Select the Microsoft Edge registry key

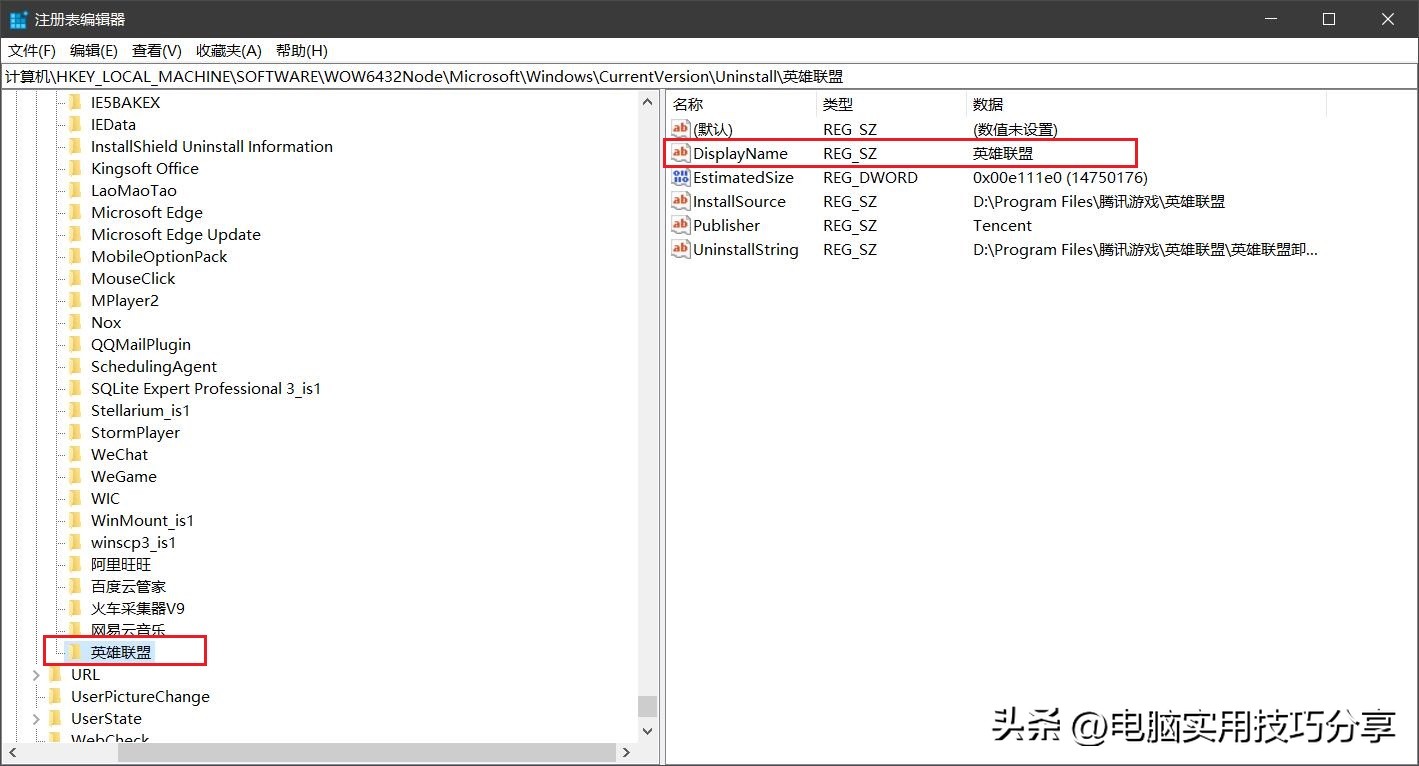tap(147, 212)
